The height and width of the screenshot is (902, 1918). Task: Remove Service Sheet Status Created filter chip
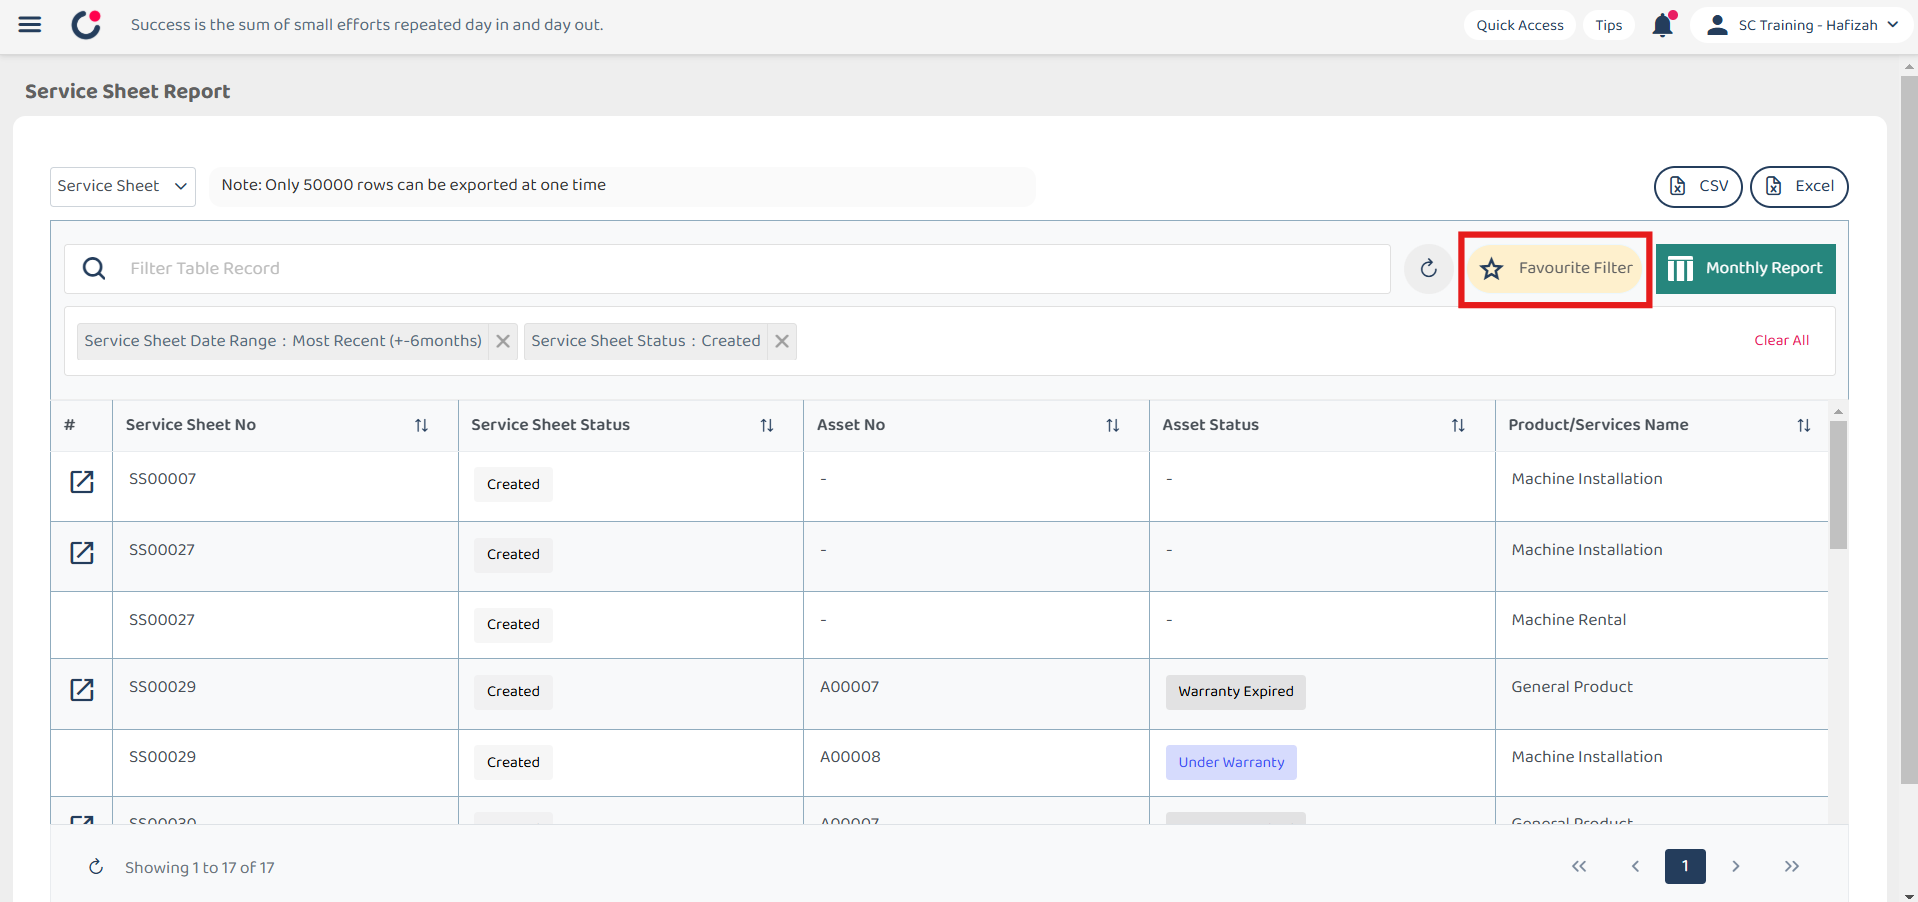tap(782, 341)
